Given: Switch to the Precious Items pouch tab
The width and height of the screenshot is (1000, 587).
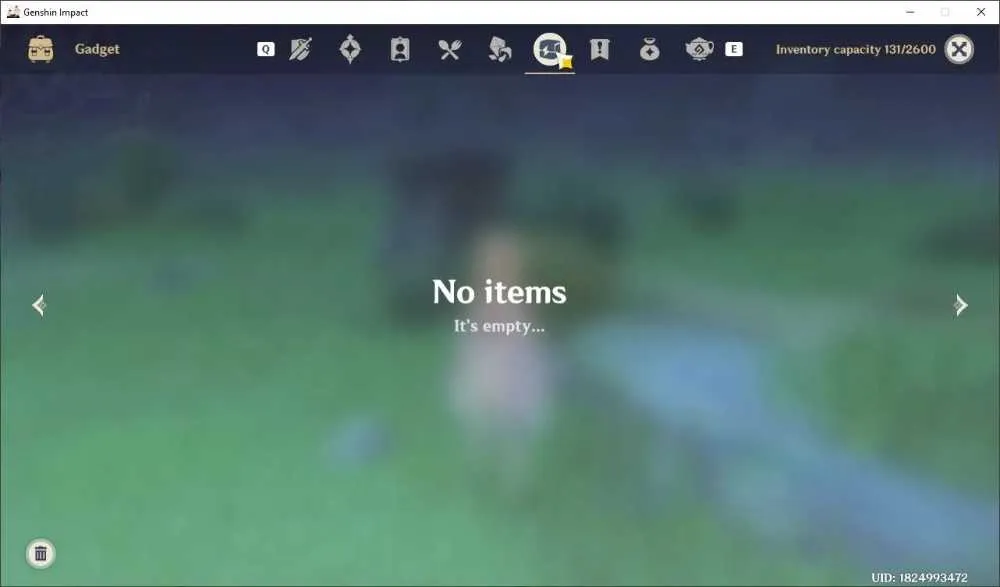Looking at the screenshot, I should (649, 49).
